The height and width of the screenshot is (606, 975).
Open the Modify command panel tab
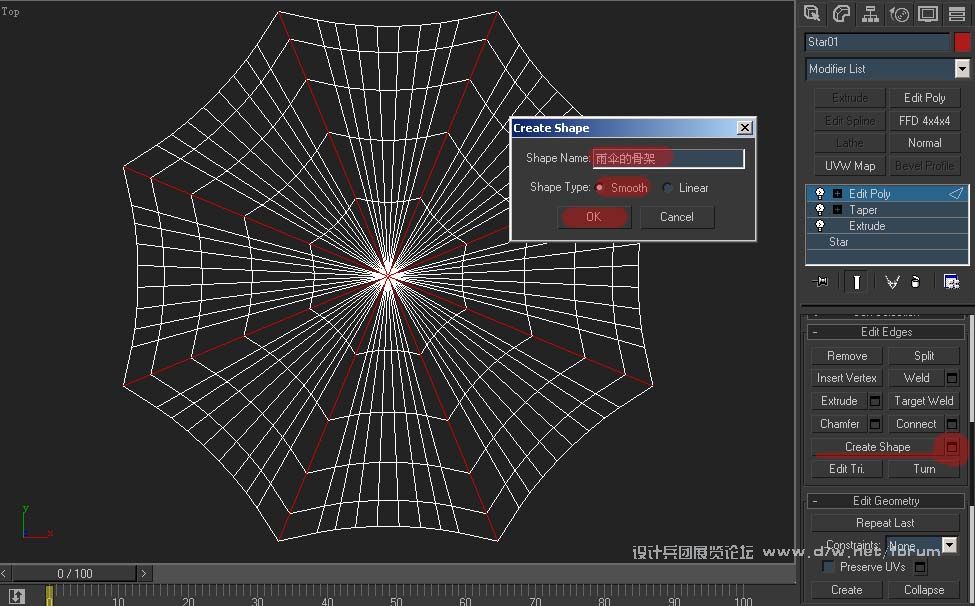(841, 14)
